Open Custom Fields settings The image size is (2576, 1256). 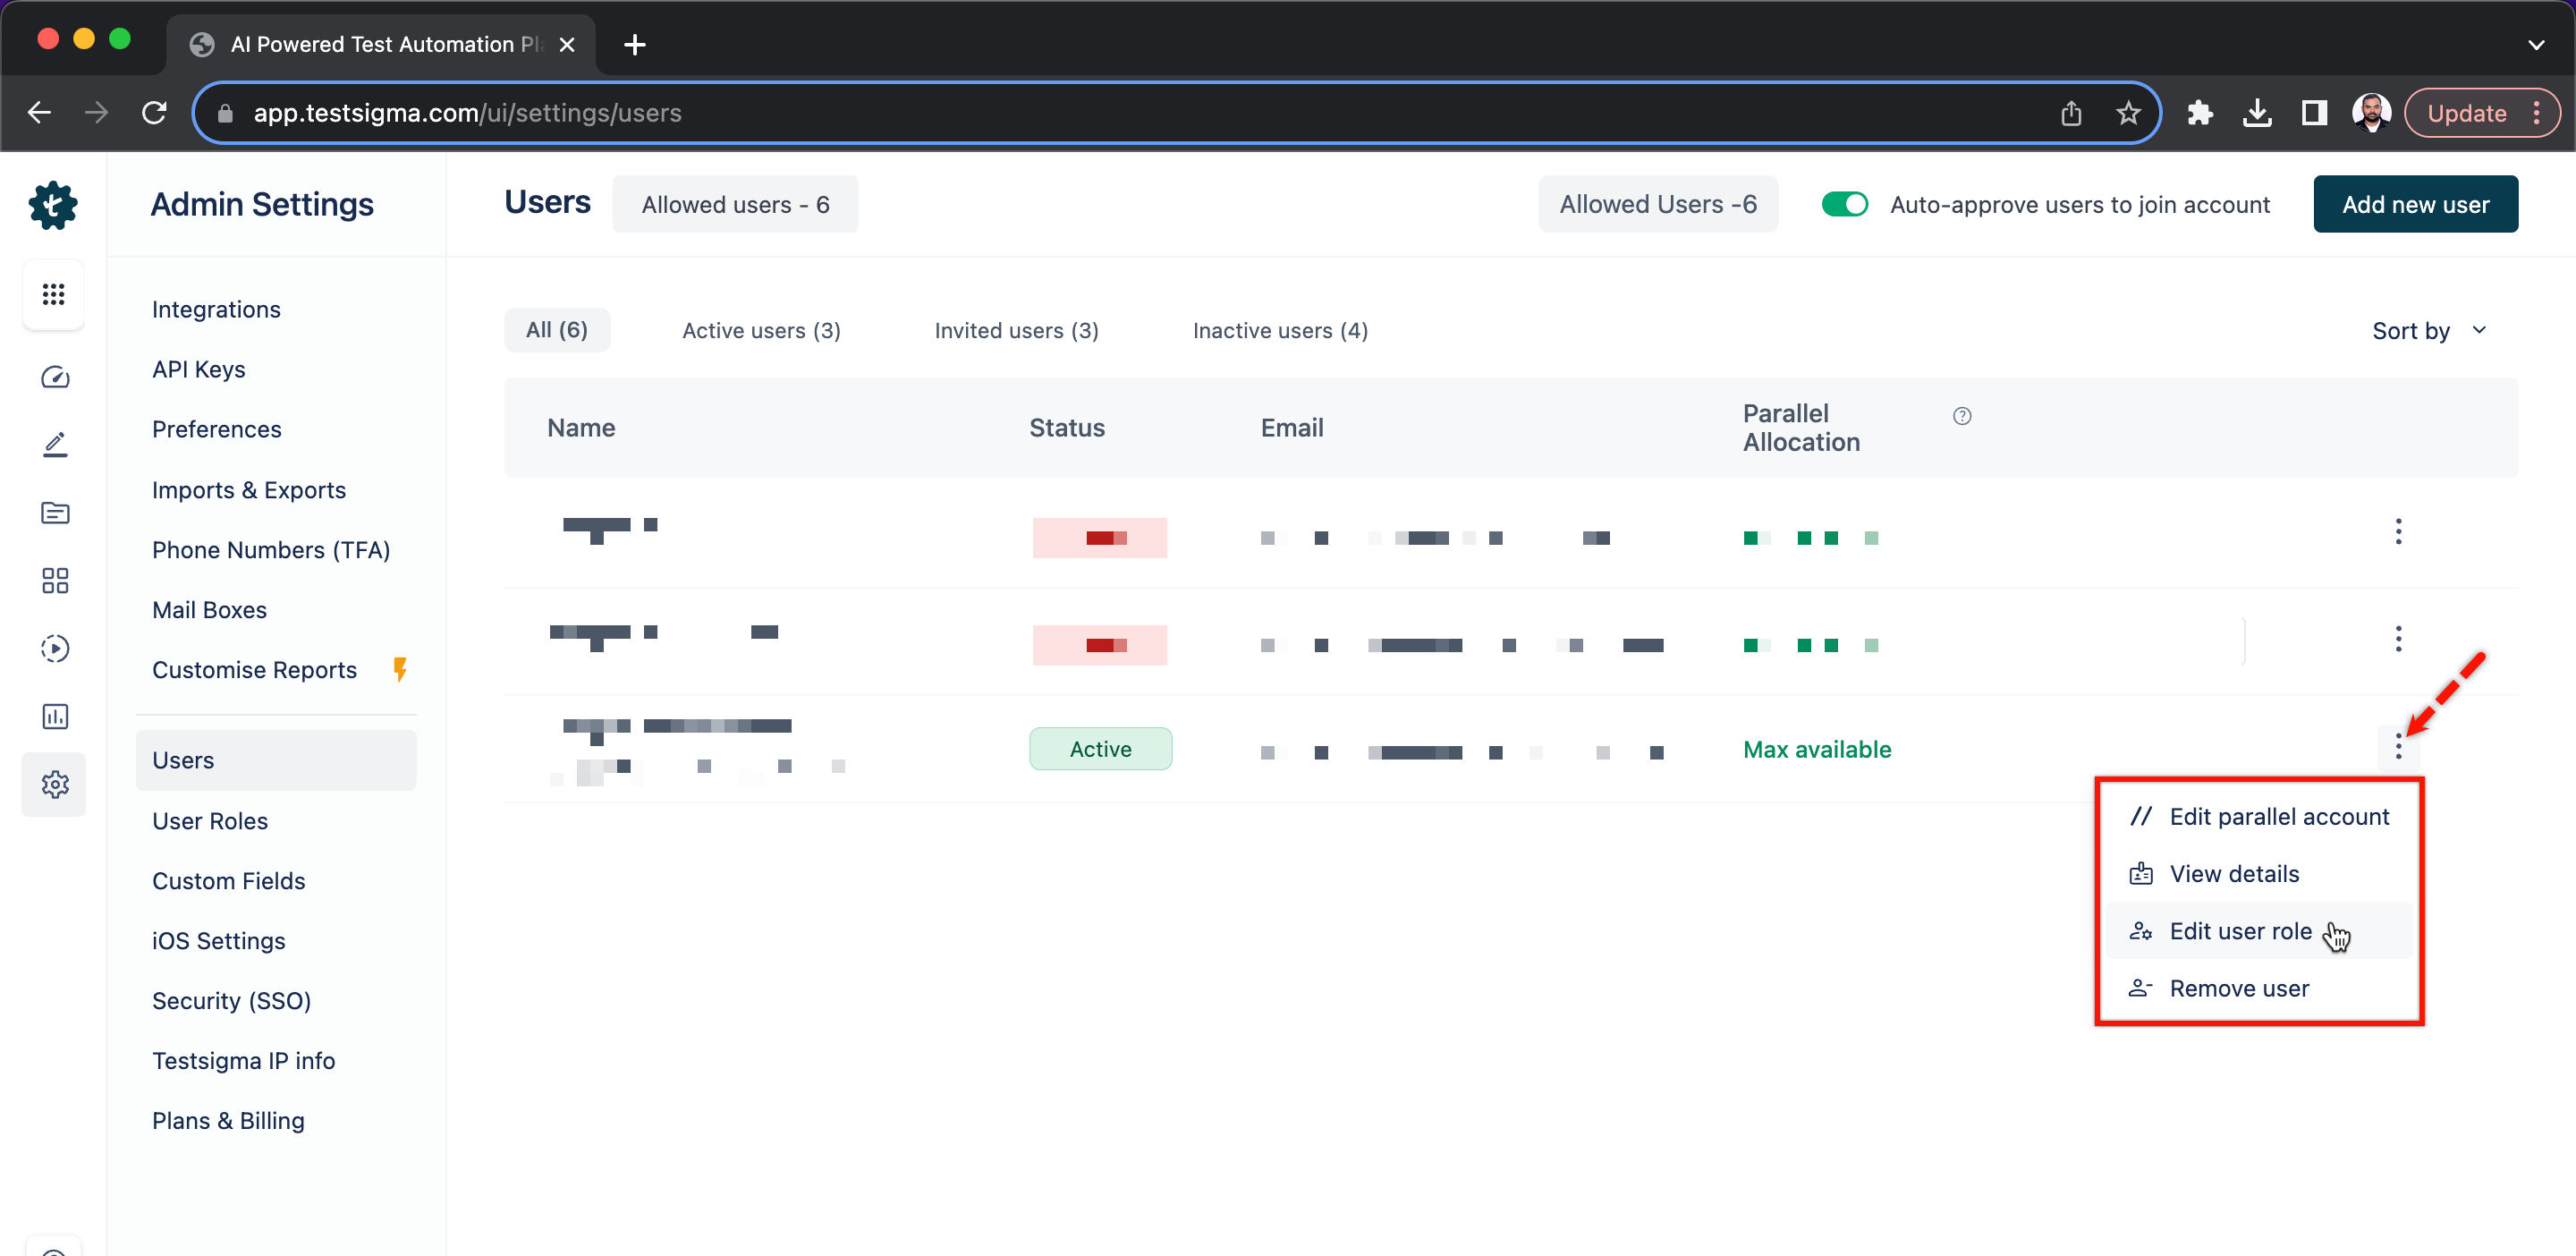(x=229, y=880)
